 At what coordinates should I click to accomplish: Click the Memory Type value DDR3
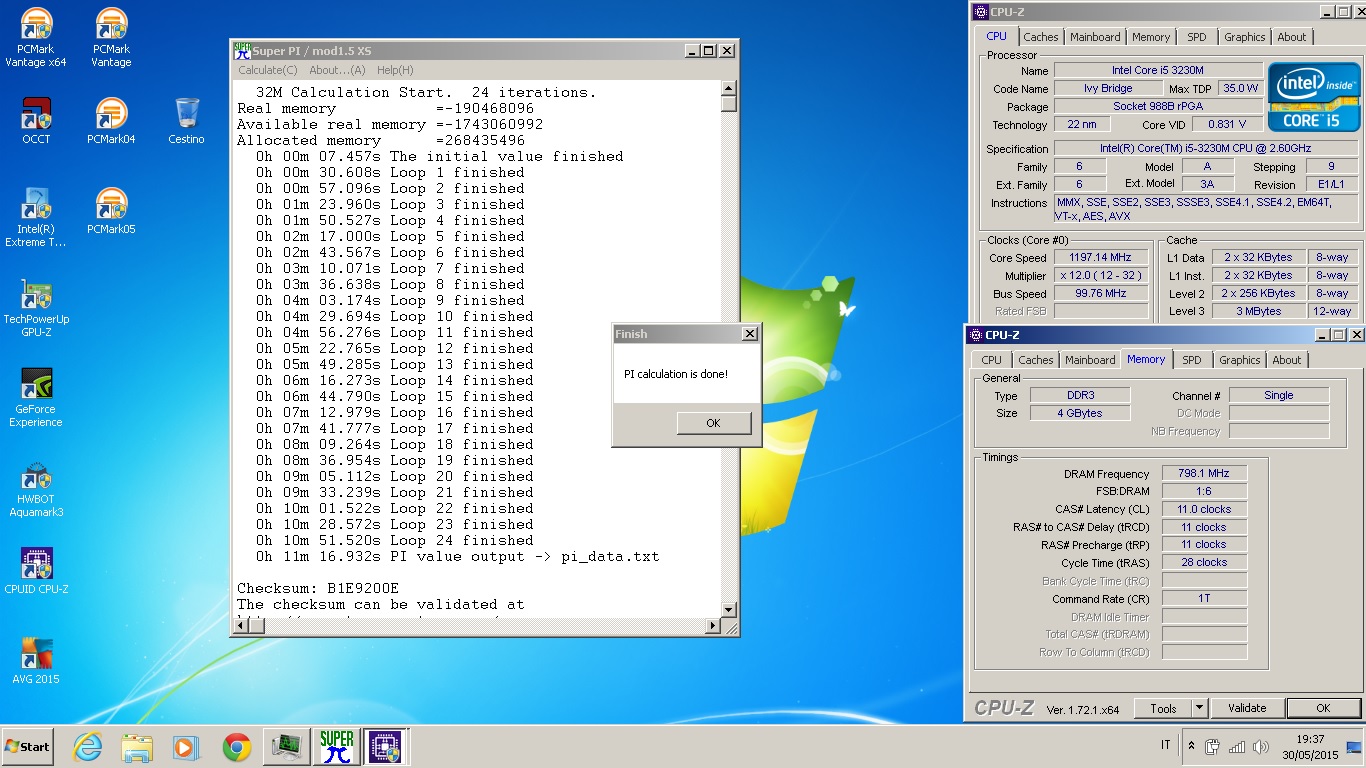tap(1081, 395)
